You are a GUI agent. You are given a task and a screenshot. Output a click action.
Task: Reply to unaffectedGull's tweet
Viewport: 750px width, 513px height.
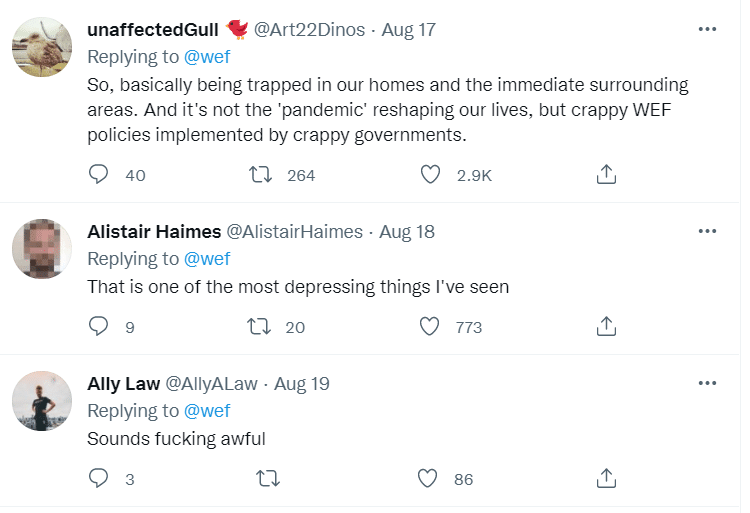[98, 175]
